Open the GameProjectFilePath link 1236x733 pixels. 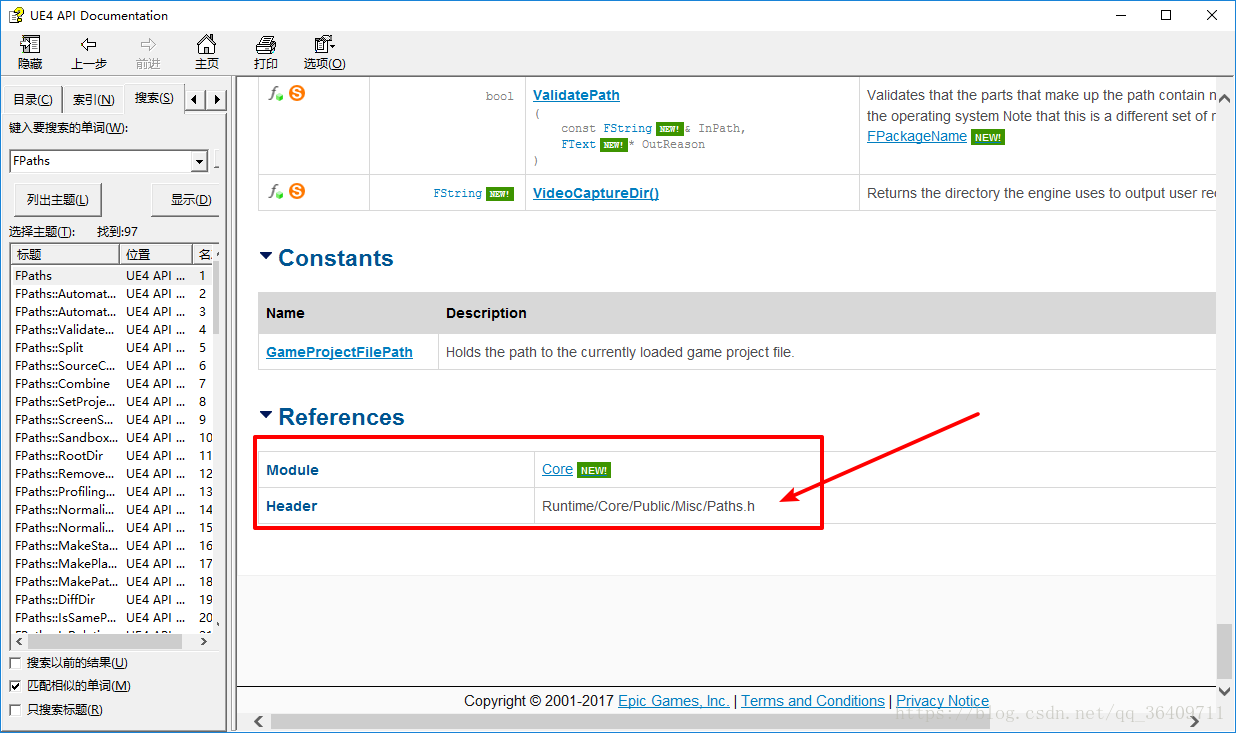(x=339, y=352)
